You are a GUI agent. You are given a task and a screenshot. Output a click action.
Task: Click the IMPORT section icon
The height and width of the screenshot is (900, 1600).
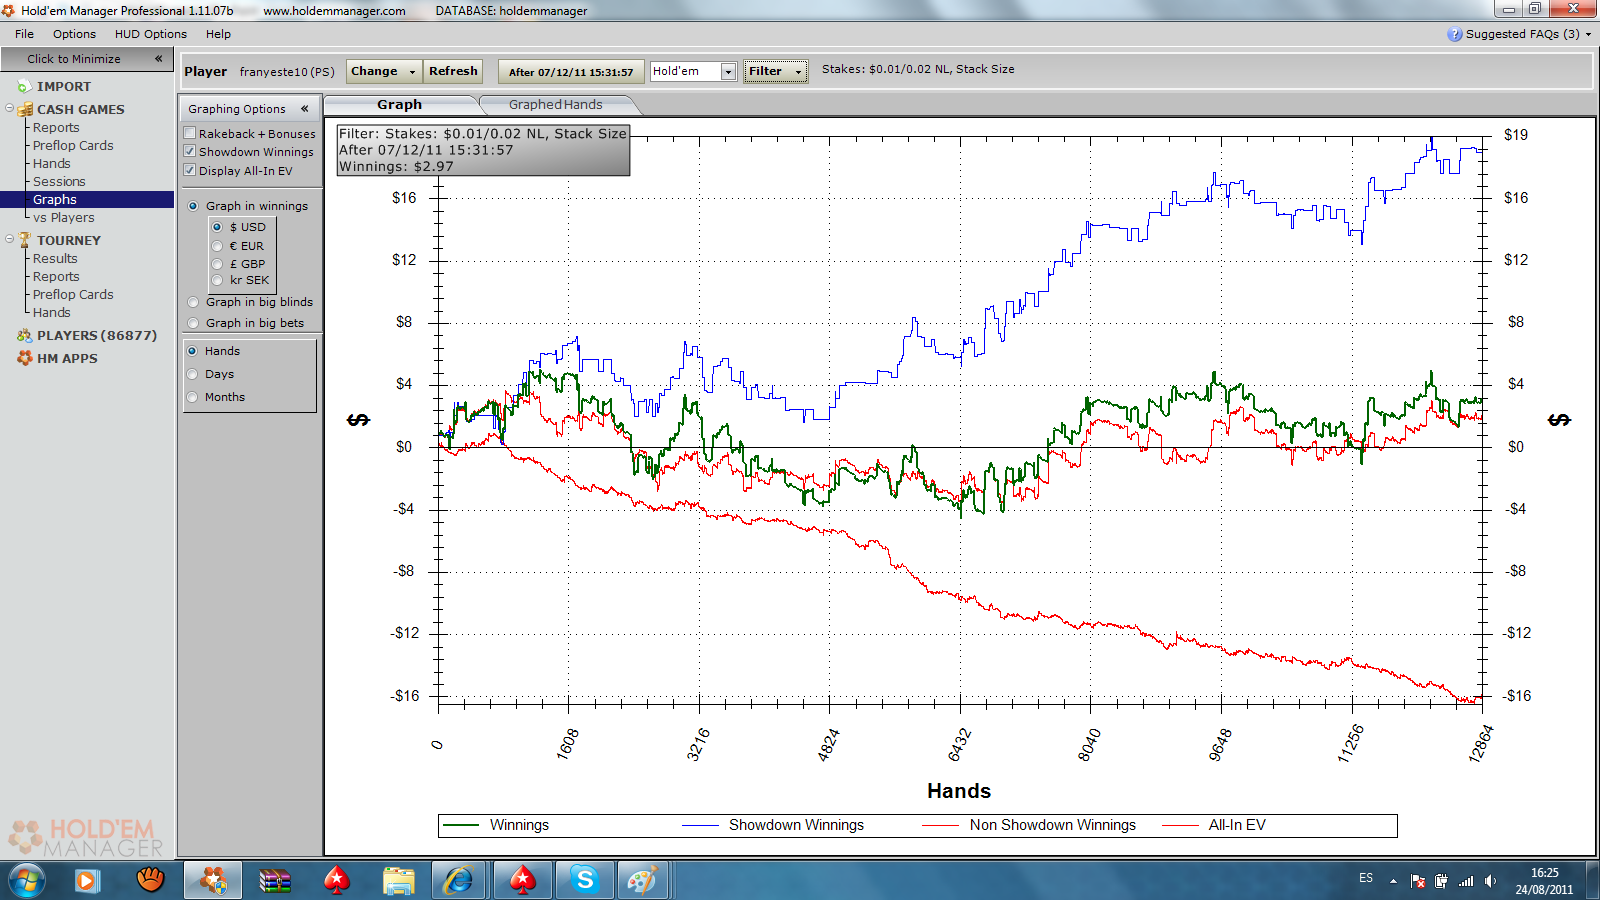(25, 87)
